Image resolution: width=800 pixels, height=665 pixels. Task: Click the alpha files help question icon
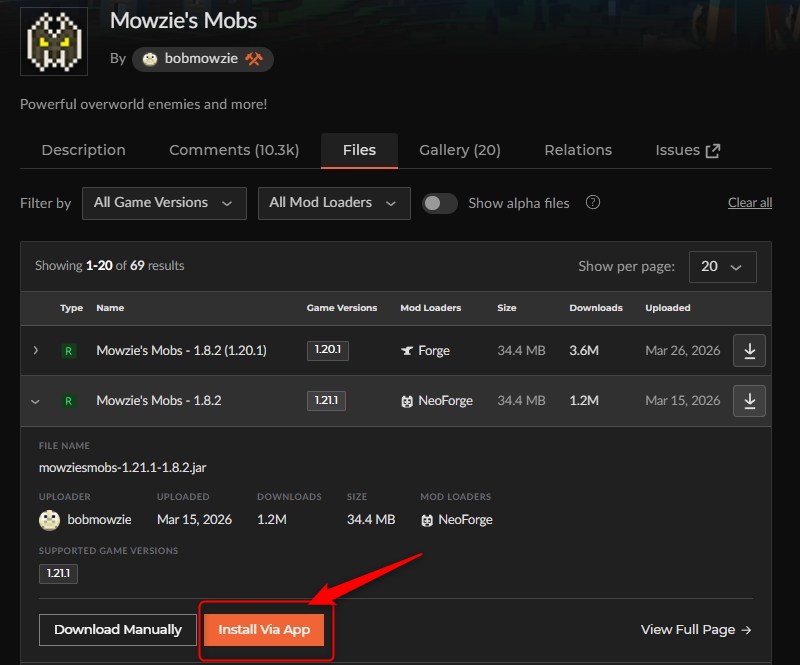tap(592, 203)
